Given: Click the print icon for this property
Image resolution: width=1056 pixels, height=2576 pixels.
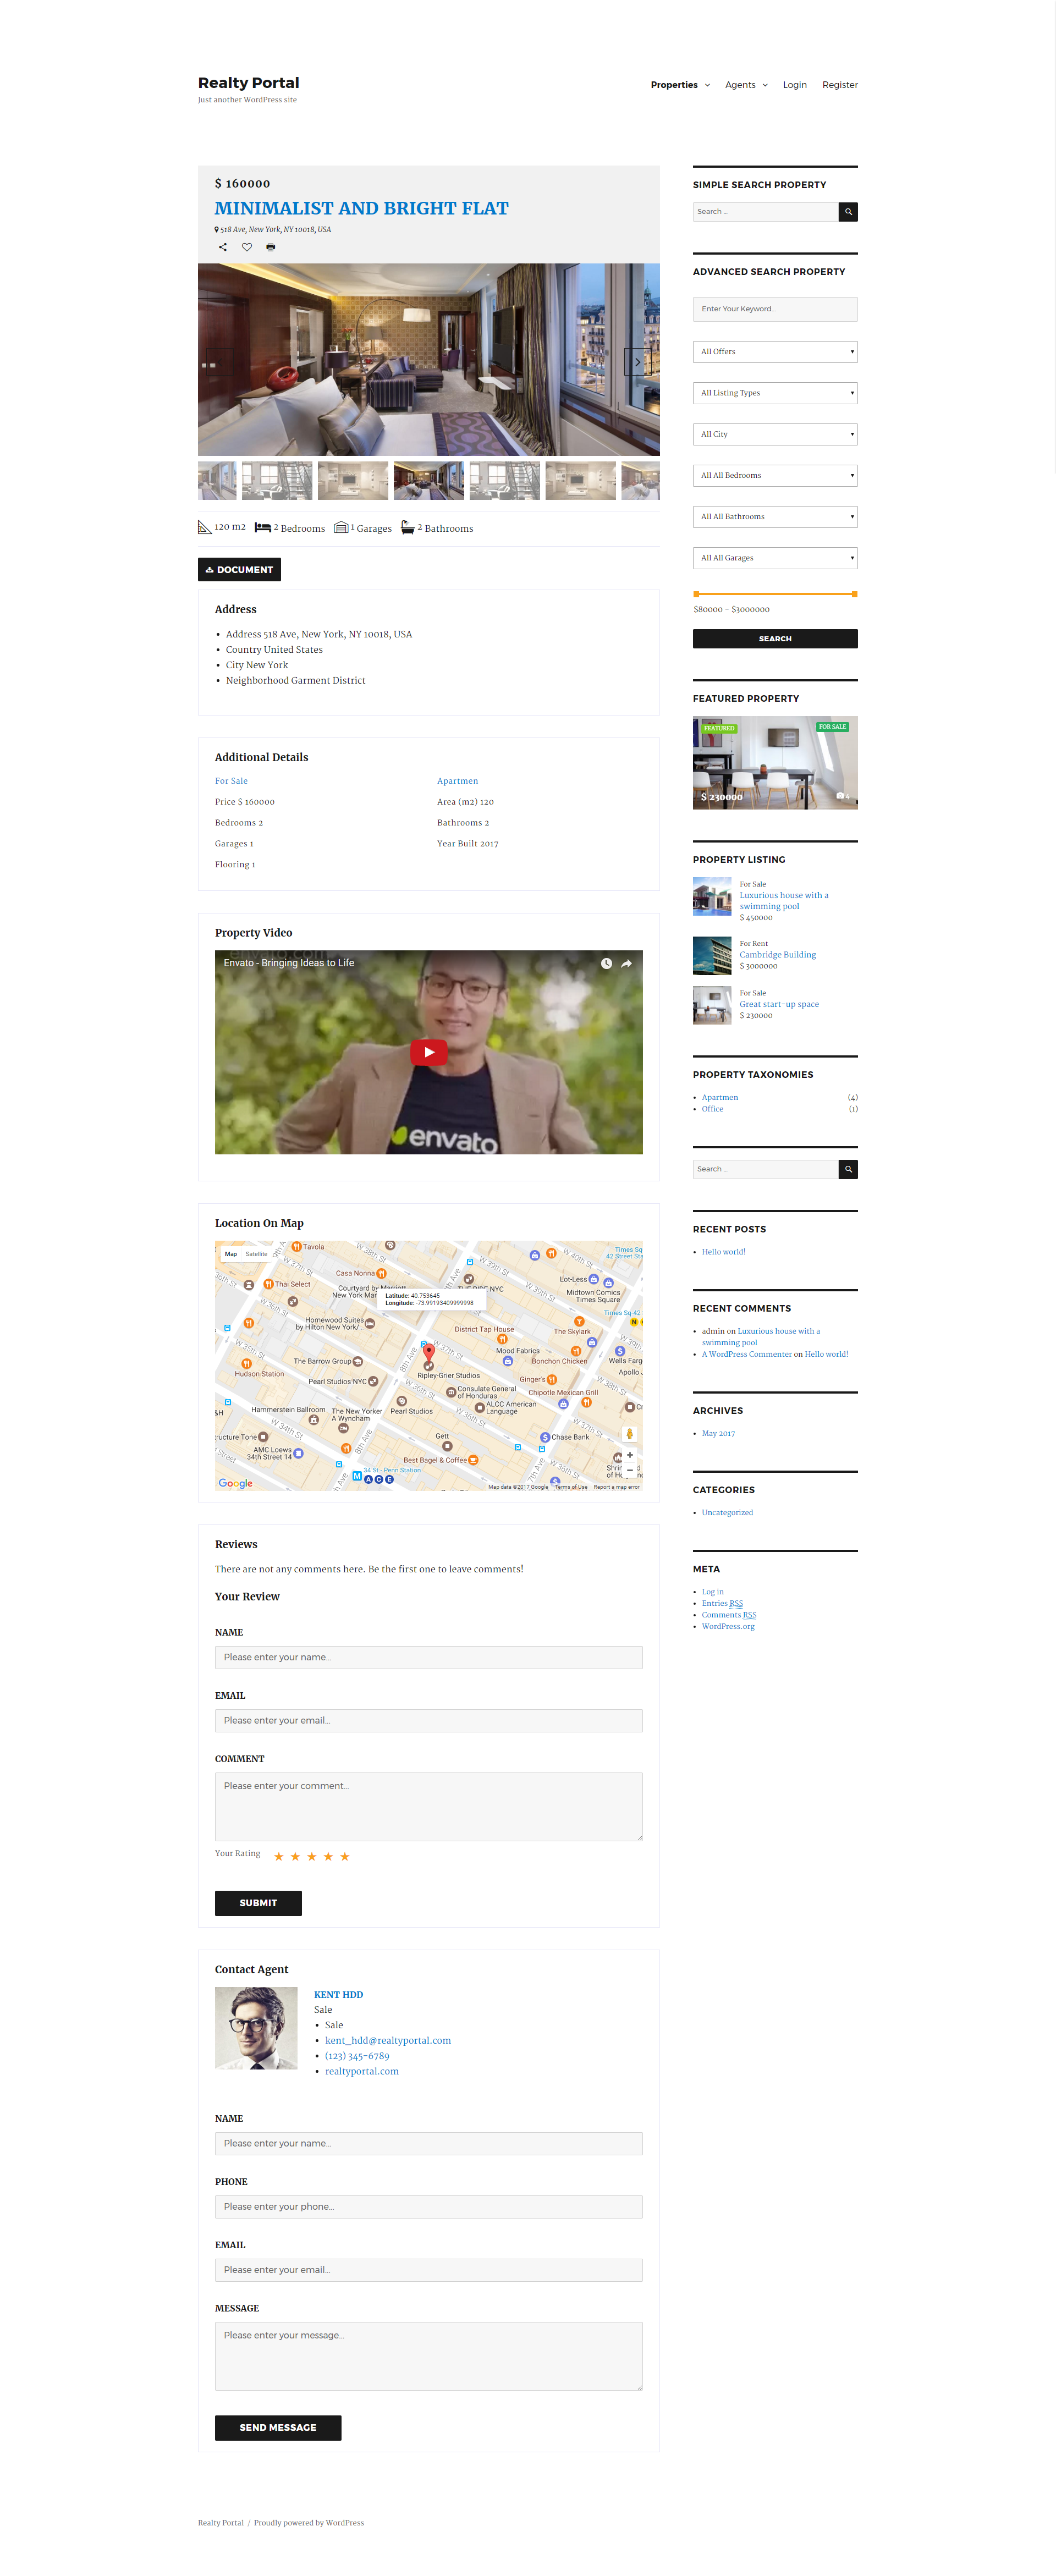Looking at the screenshot, I should point(270,247).
